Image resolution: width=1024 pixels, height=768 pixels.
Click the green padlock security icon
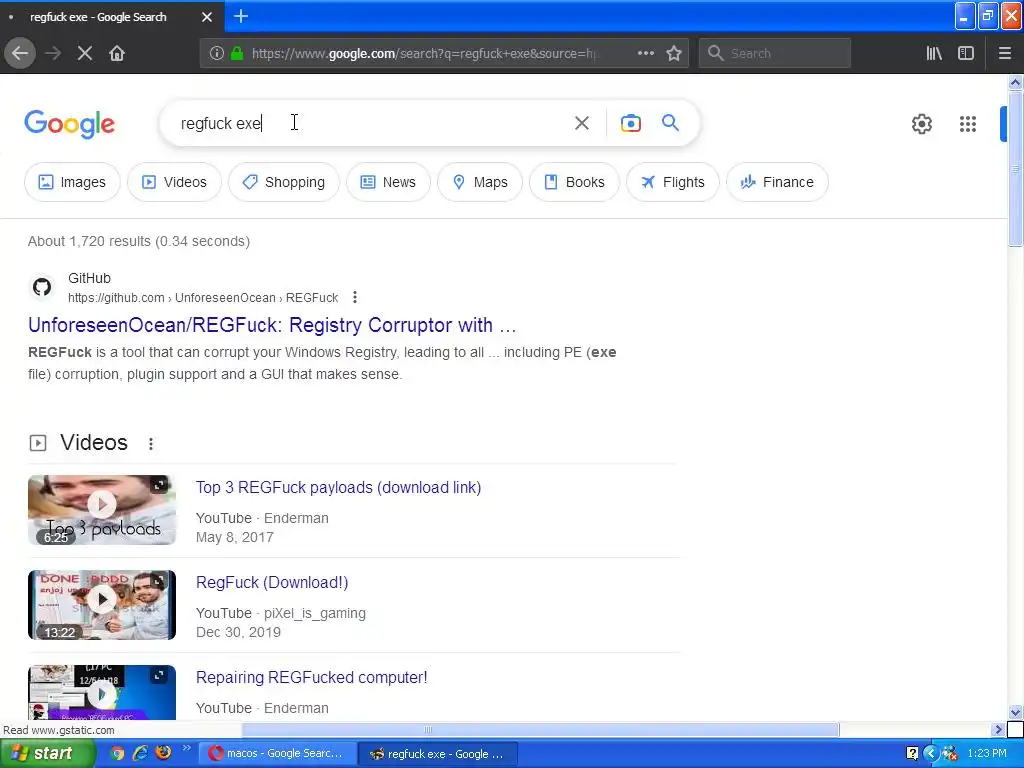point(237,53)
